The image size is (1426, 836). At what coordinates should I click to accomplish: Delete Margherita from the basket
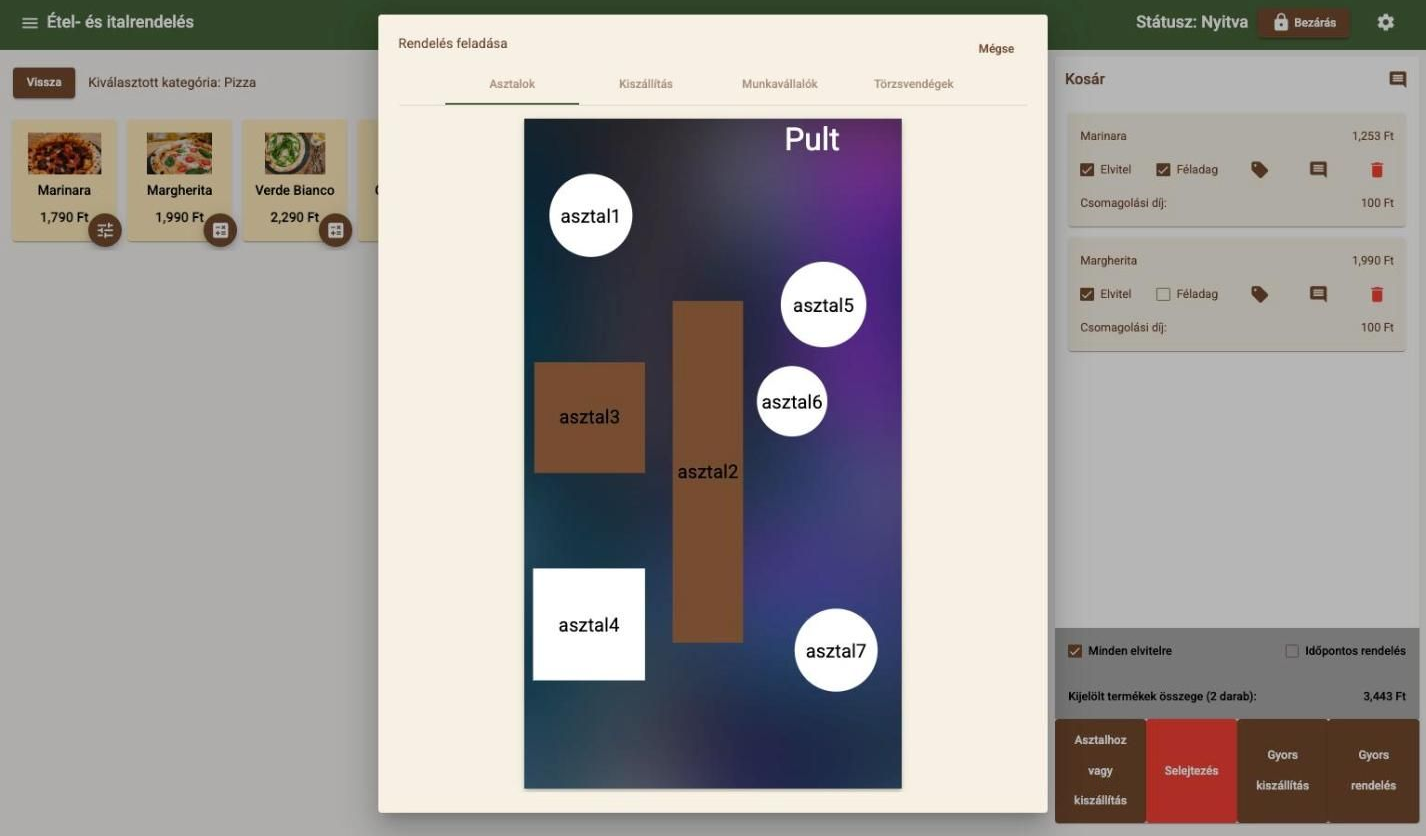pyautogui.click(x=1377, y=294)
